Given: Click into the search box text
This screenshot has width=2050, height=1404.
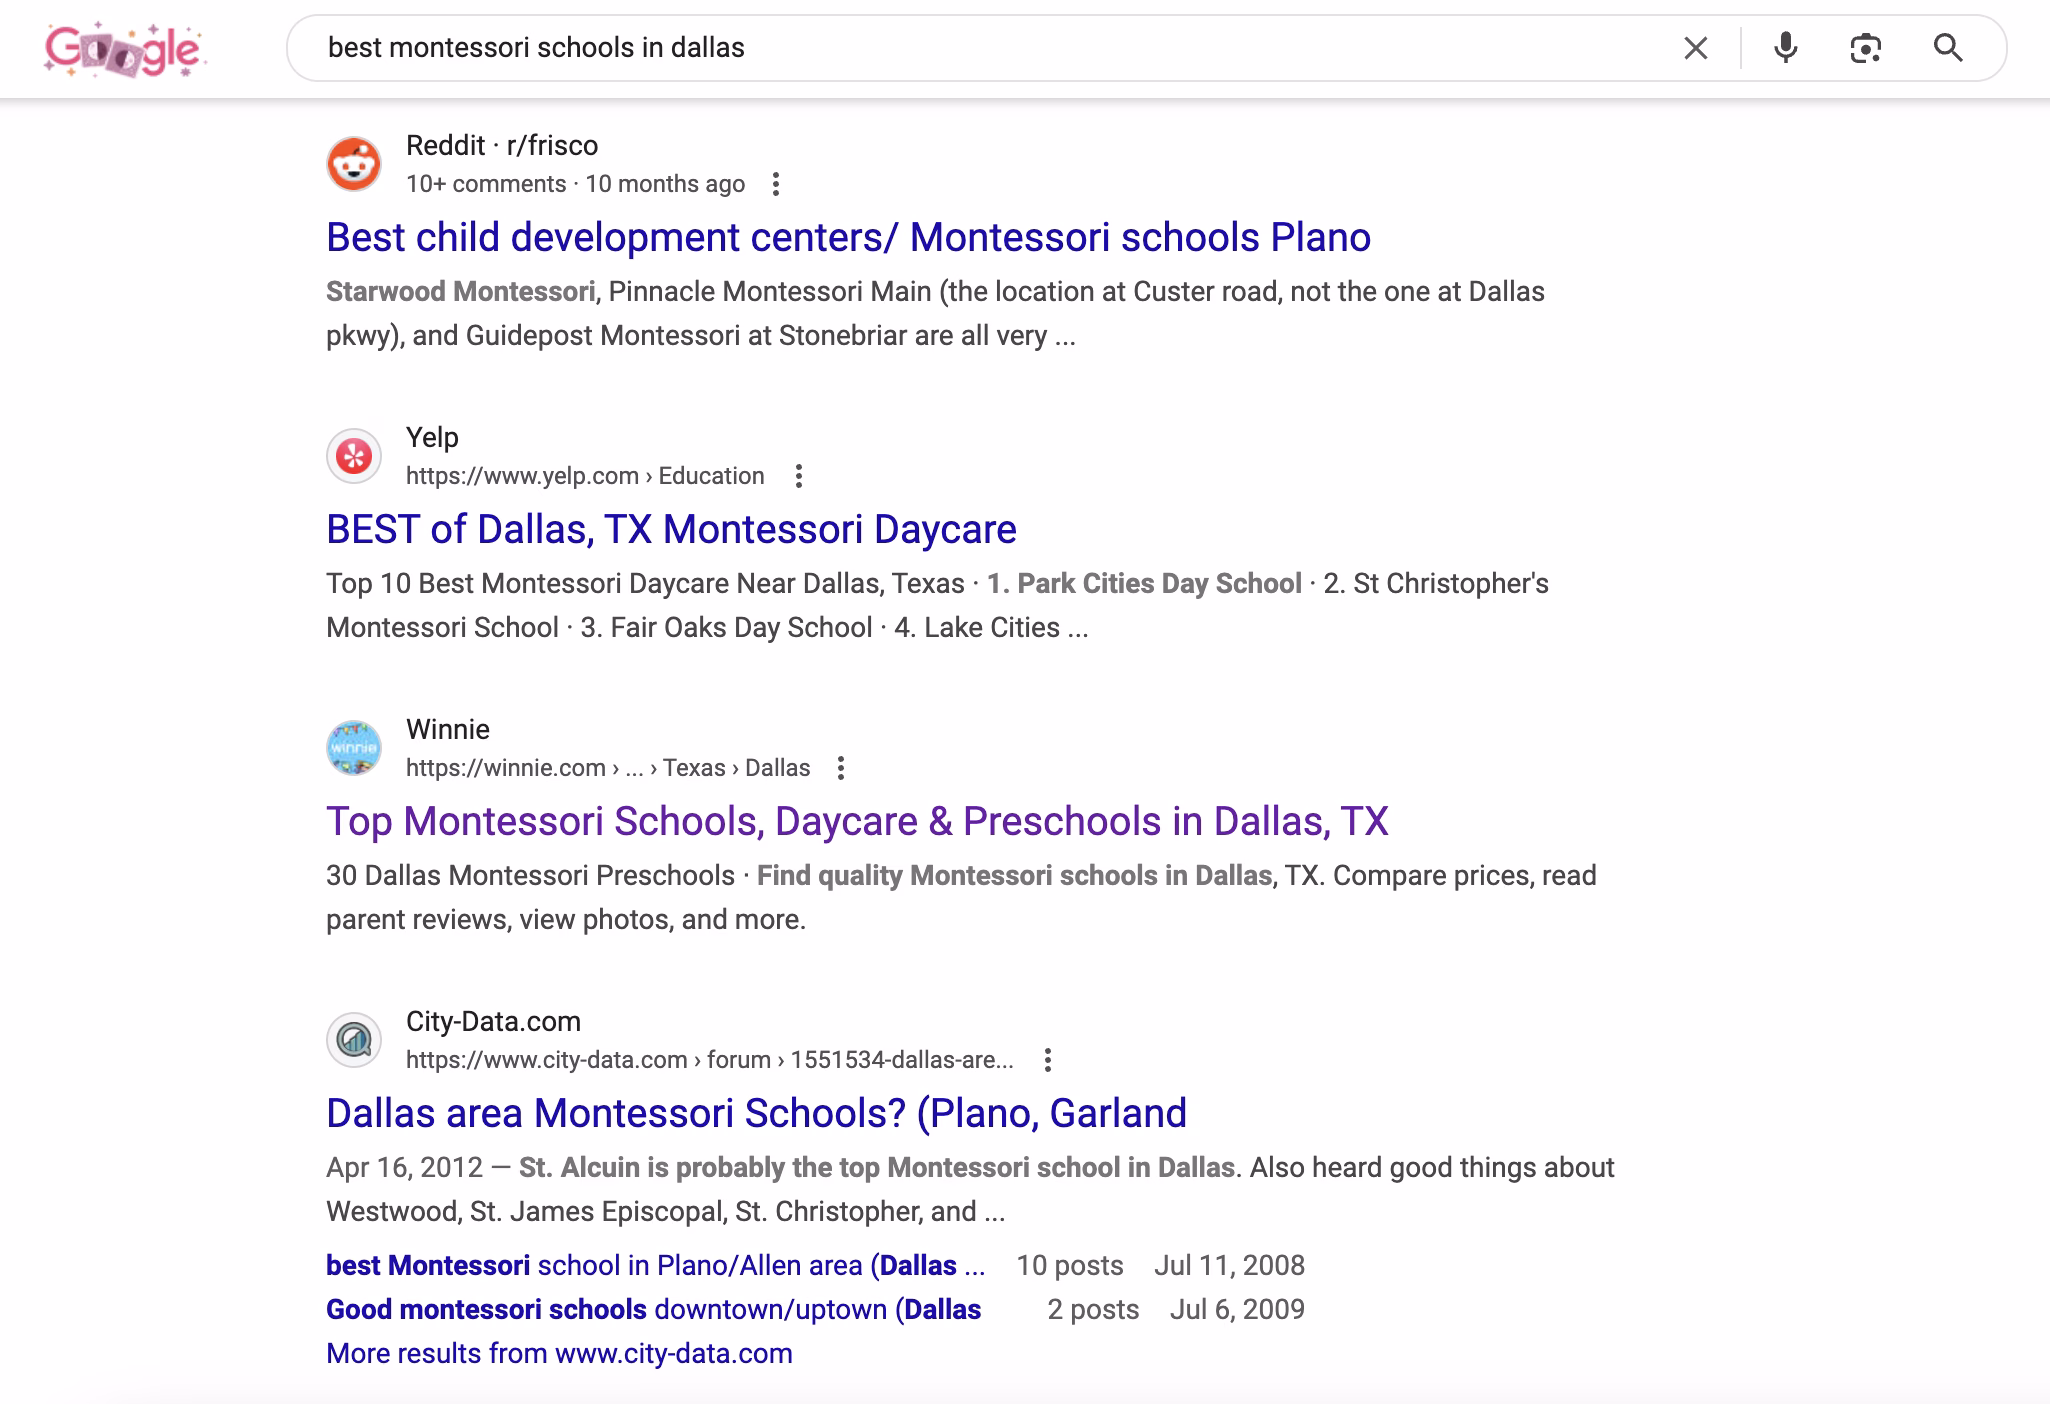Looking at the screenshot, I should [536, 48].
